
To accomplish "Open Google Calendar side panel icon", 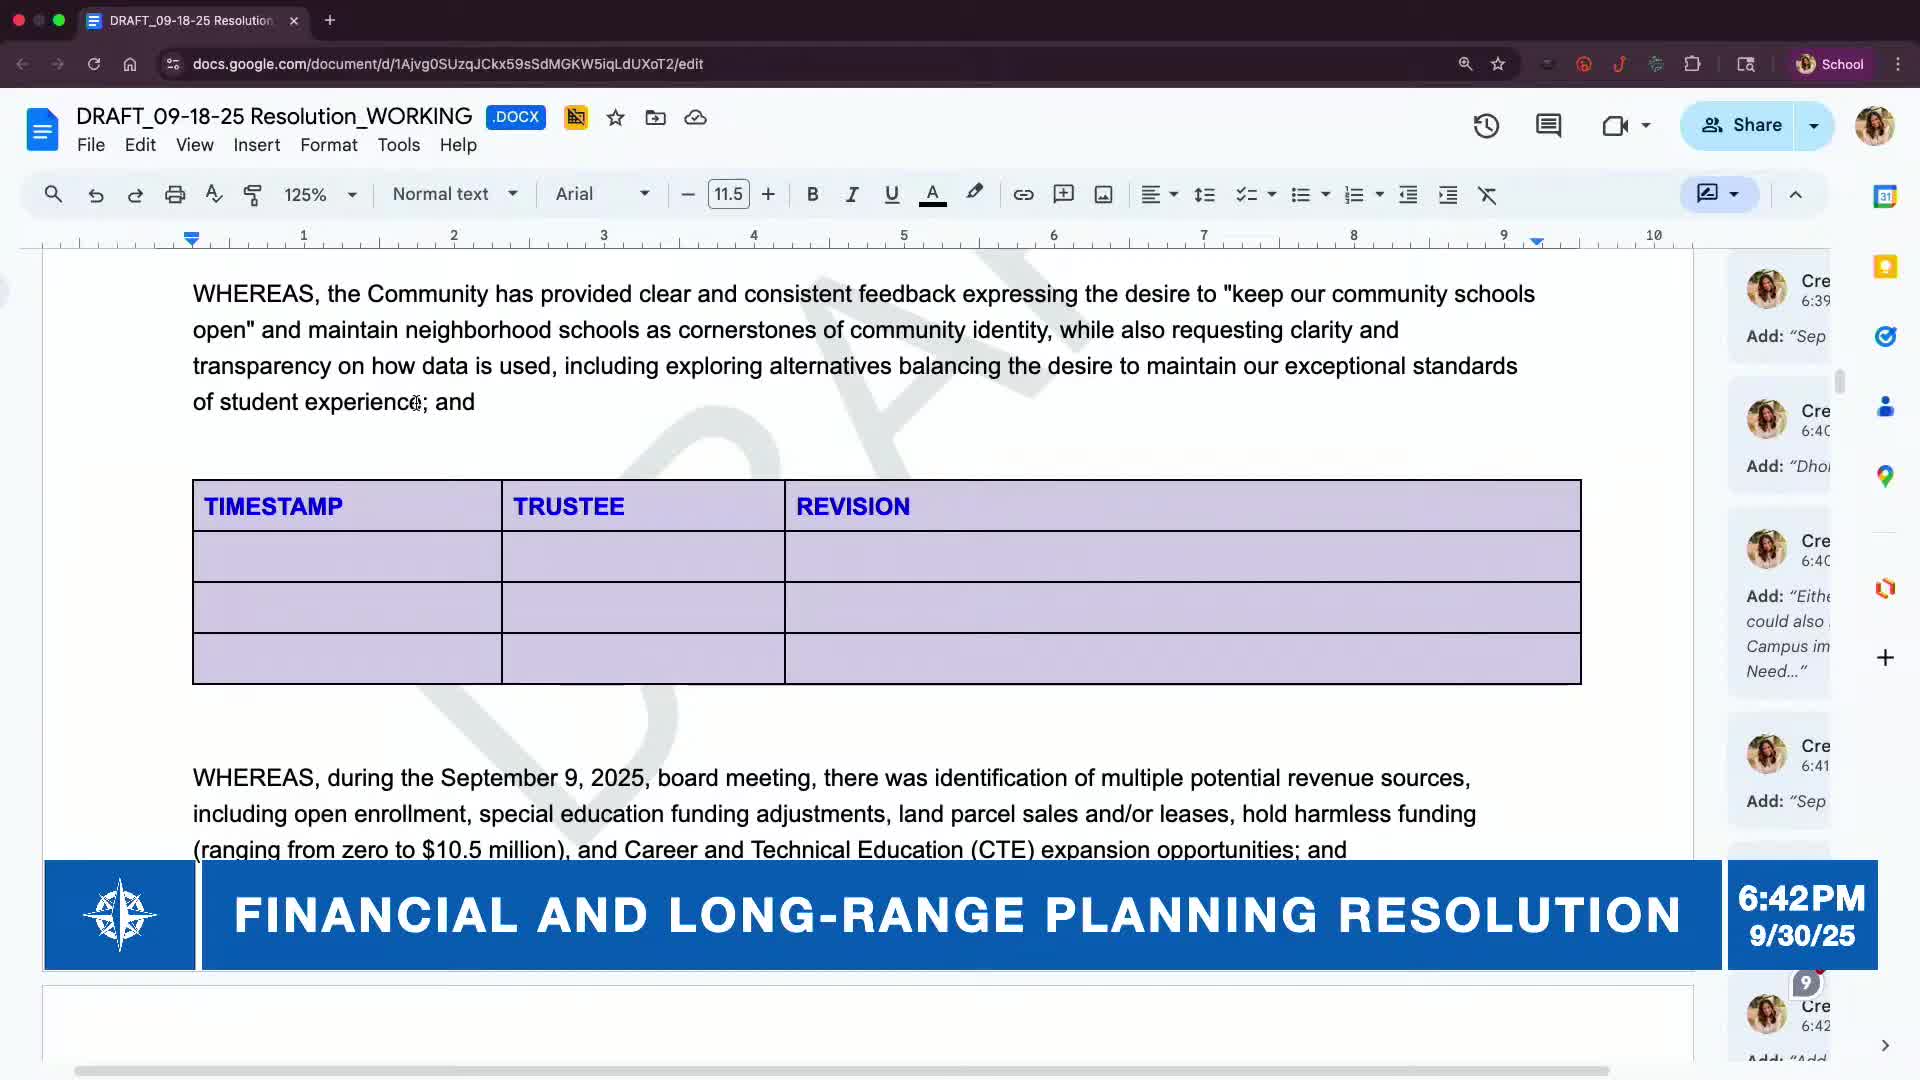I will [x=1885, y=196].
